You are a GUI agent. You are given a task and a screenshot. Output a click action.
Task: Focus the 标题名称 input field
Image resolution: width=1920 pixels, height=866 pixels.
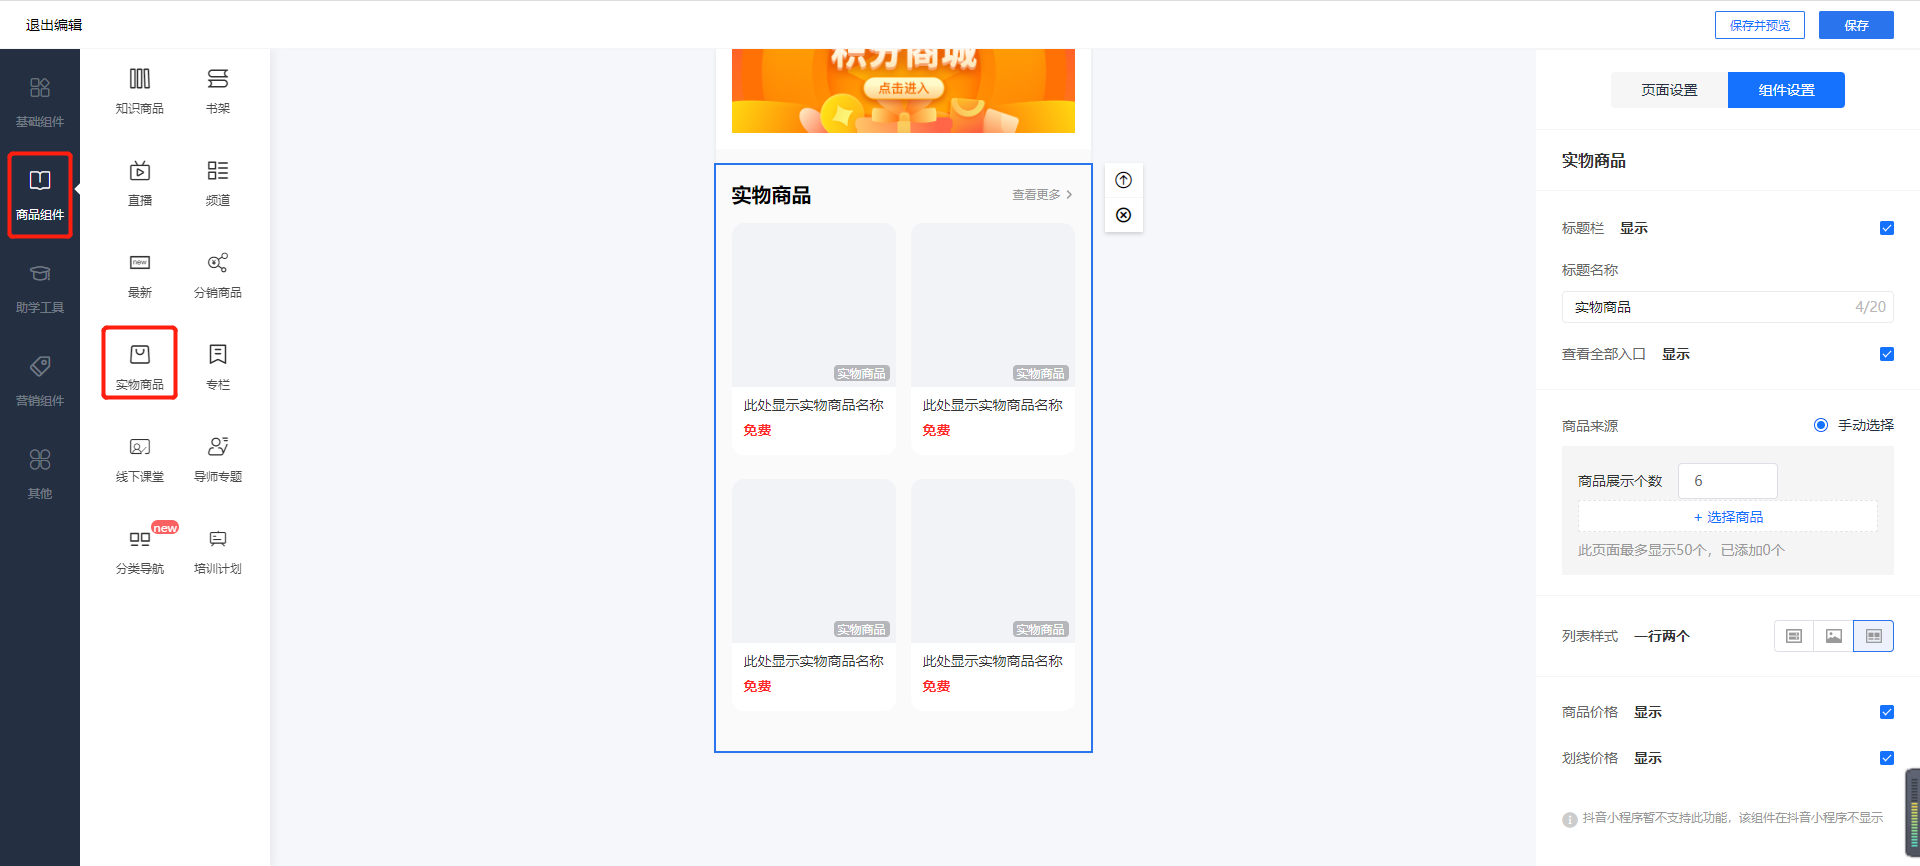[1728, 307]
